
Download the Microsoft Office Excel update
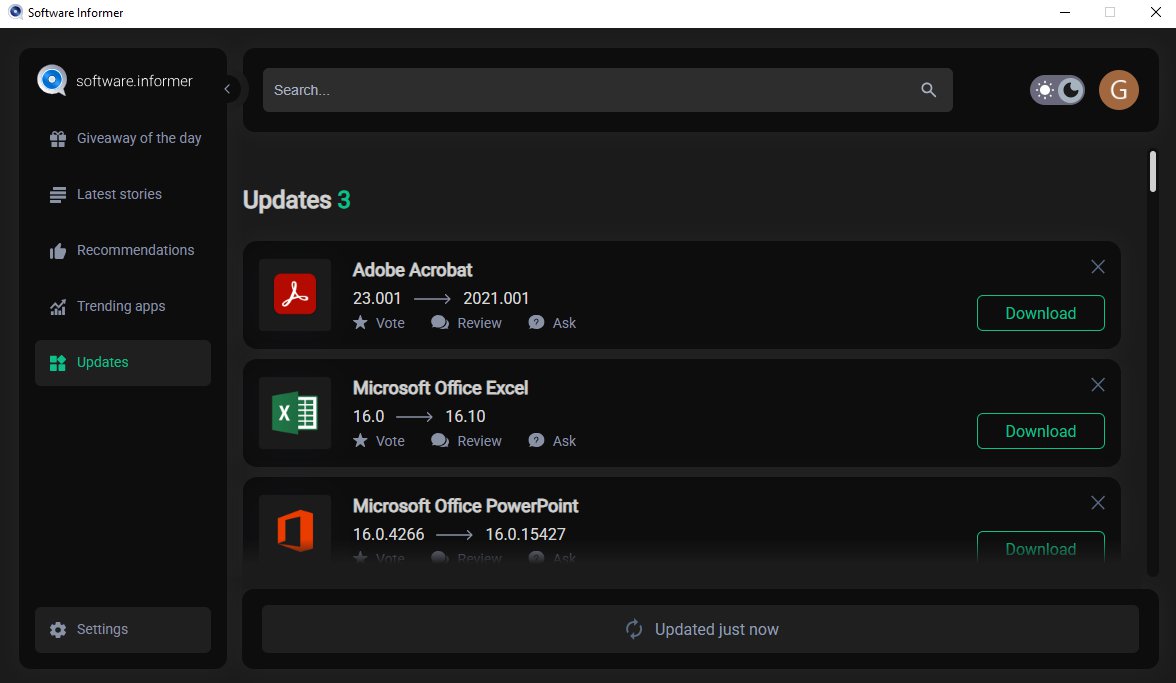point(1040,431)
